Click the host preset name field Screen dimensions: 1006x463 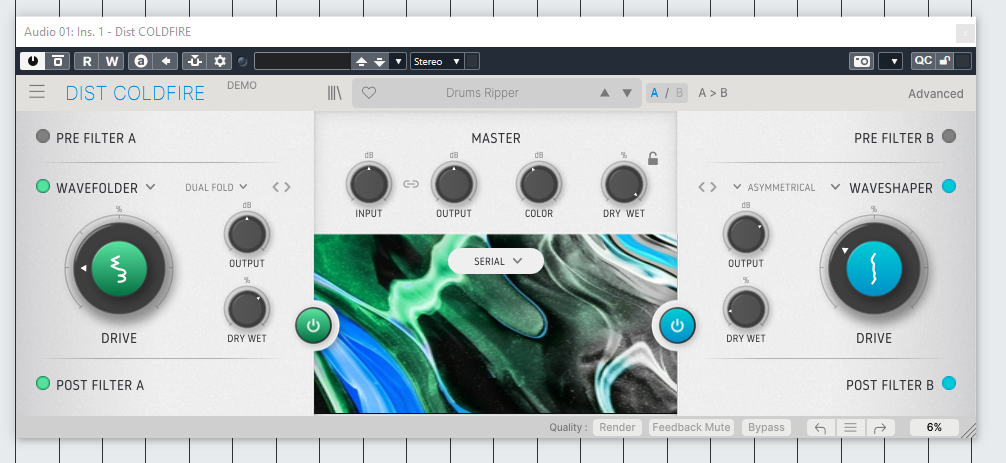tap(302, 62)
